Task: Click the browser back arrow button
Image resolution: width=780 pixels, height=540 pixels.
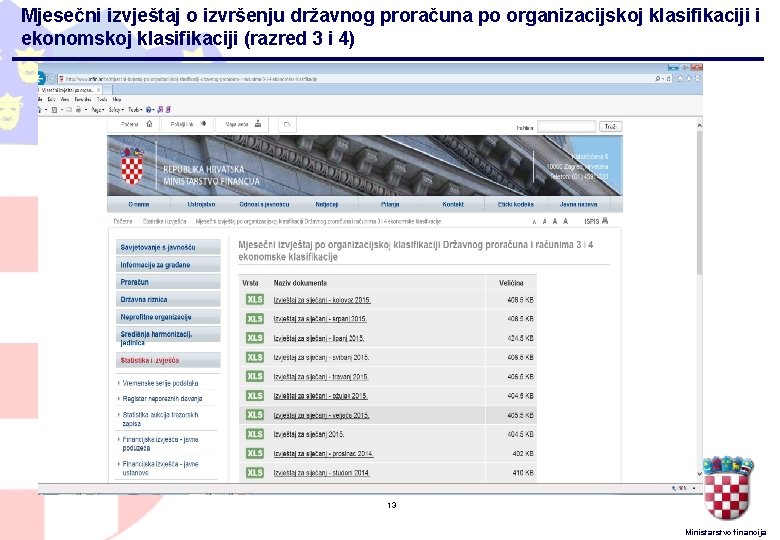Action: [40, 78]
